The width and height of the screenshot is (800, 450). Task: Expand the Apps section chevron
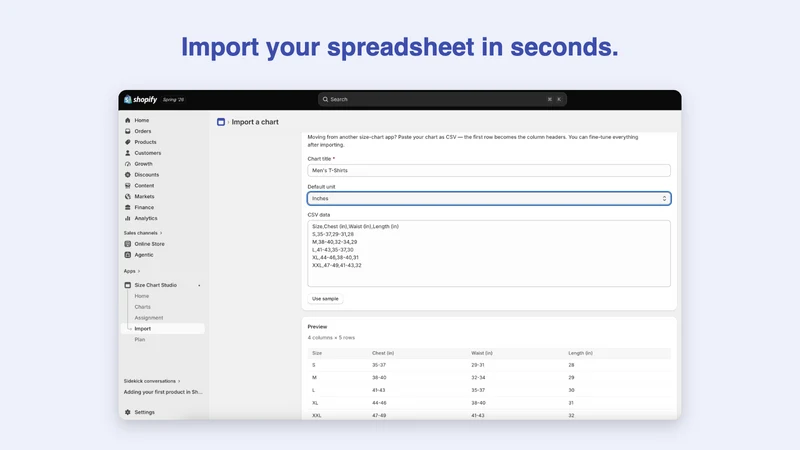[139, 271]
